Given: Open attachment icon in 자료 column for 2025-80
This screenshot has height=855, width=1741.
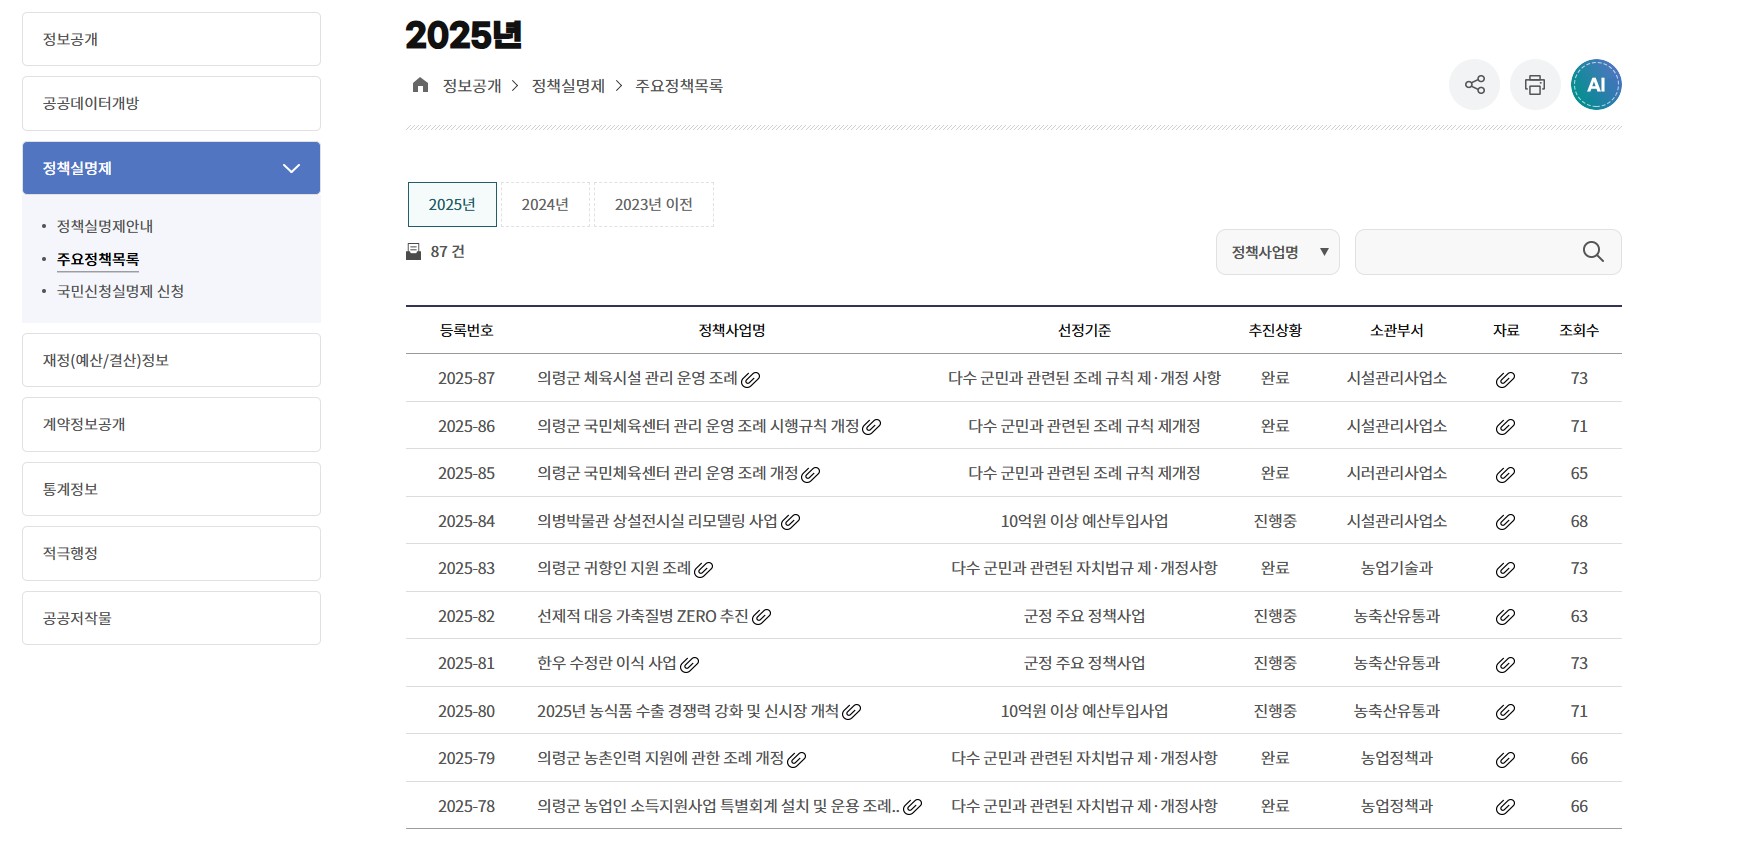Looking at the screenshot, I should [x=1505, y=712].
